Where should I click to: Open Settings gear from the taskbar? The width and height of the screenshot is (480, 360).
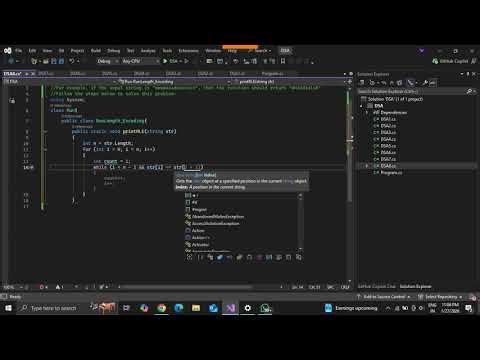[248, 308]
